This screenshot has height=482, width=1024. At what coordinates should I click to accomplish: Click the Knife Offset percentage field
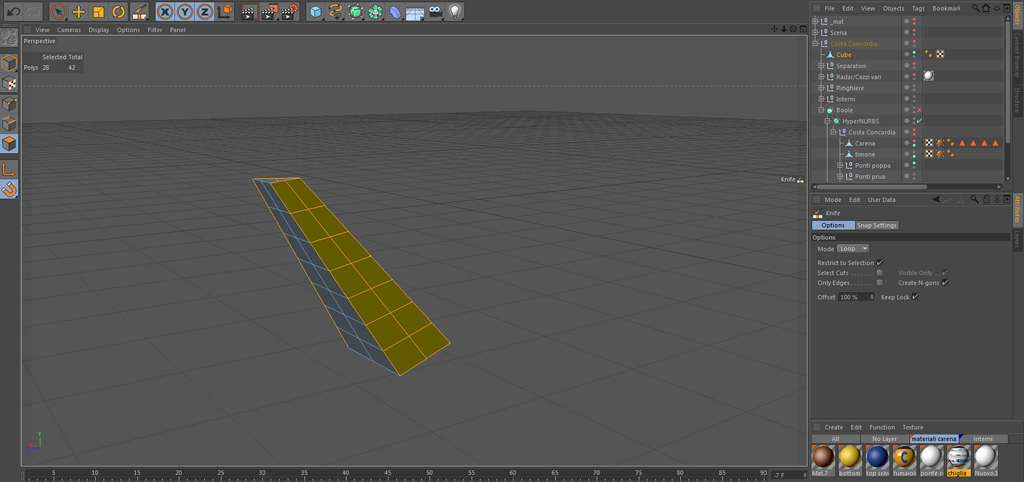pyautogui.click(x=855, y=297)
